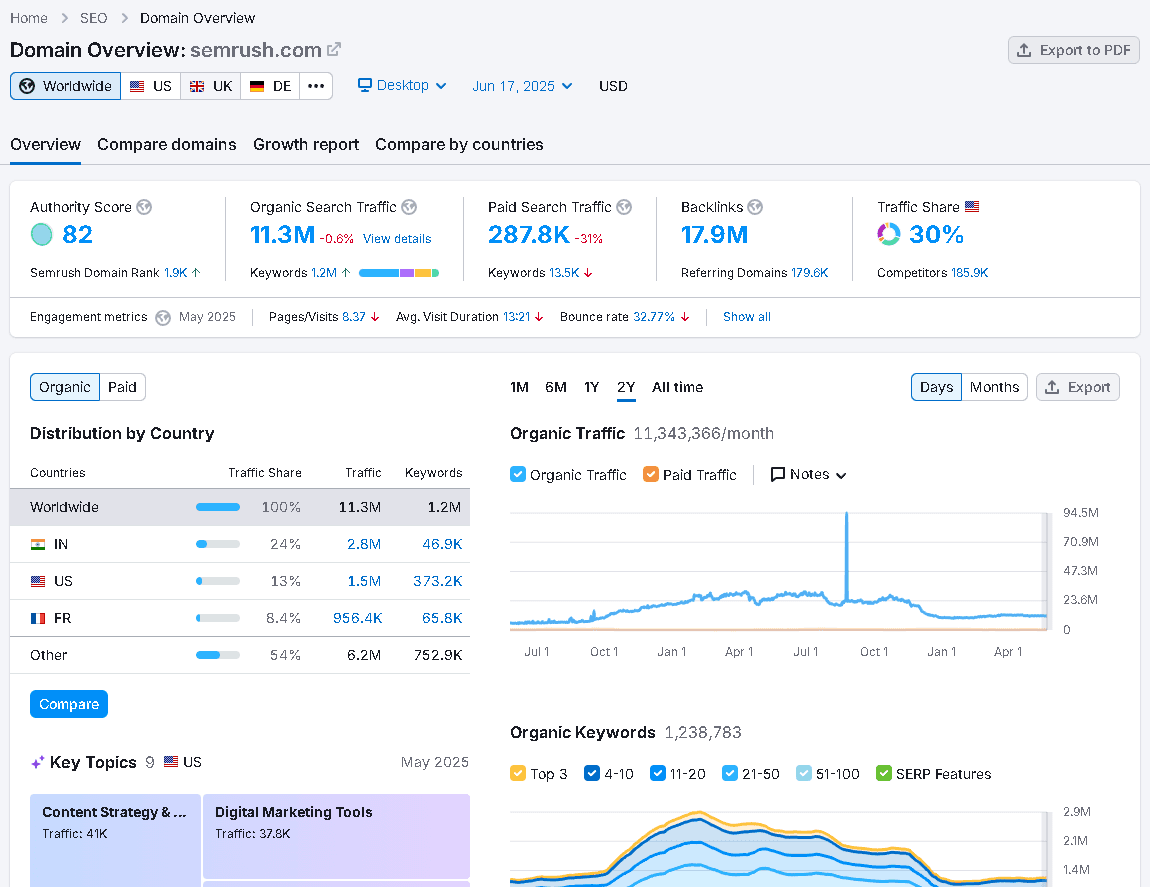Toggle the Organic Traffic checkbox
Image resolution: width=1150 pixels, height=887 pixels.
[x=518, y=474]
